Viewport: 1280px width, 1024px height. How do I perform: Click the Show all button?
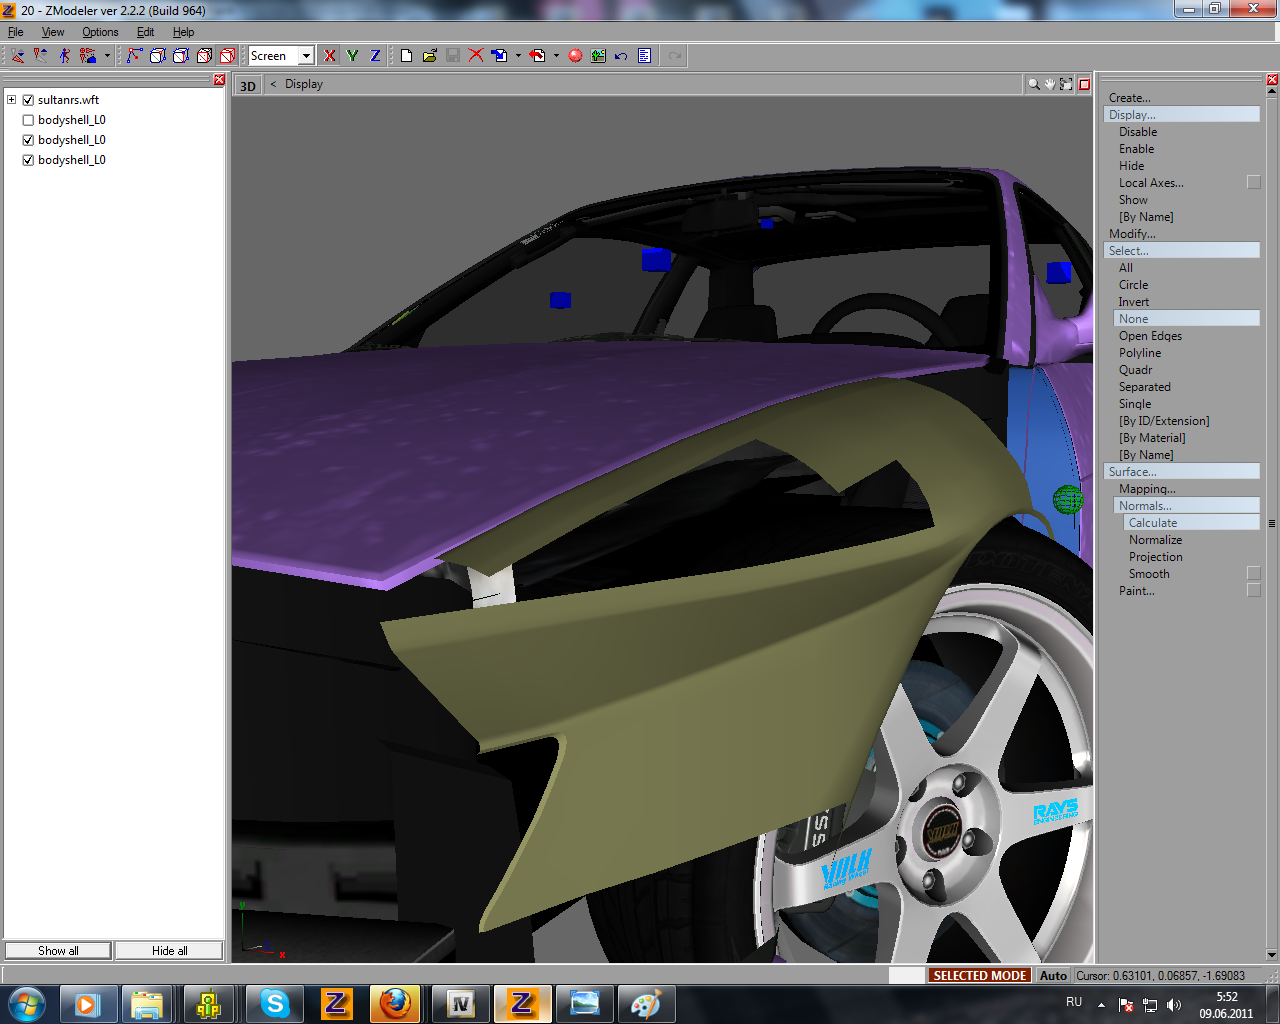coord(58,951)
